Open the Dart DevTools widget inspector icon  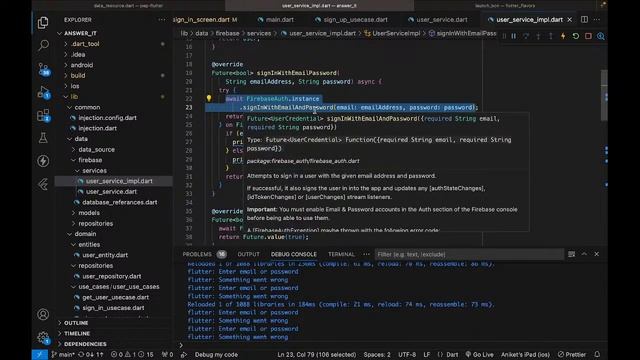point(601,36)
